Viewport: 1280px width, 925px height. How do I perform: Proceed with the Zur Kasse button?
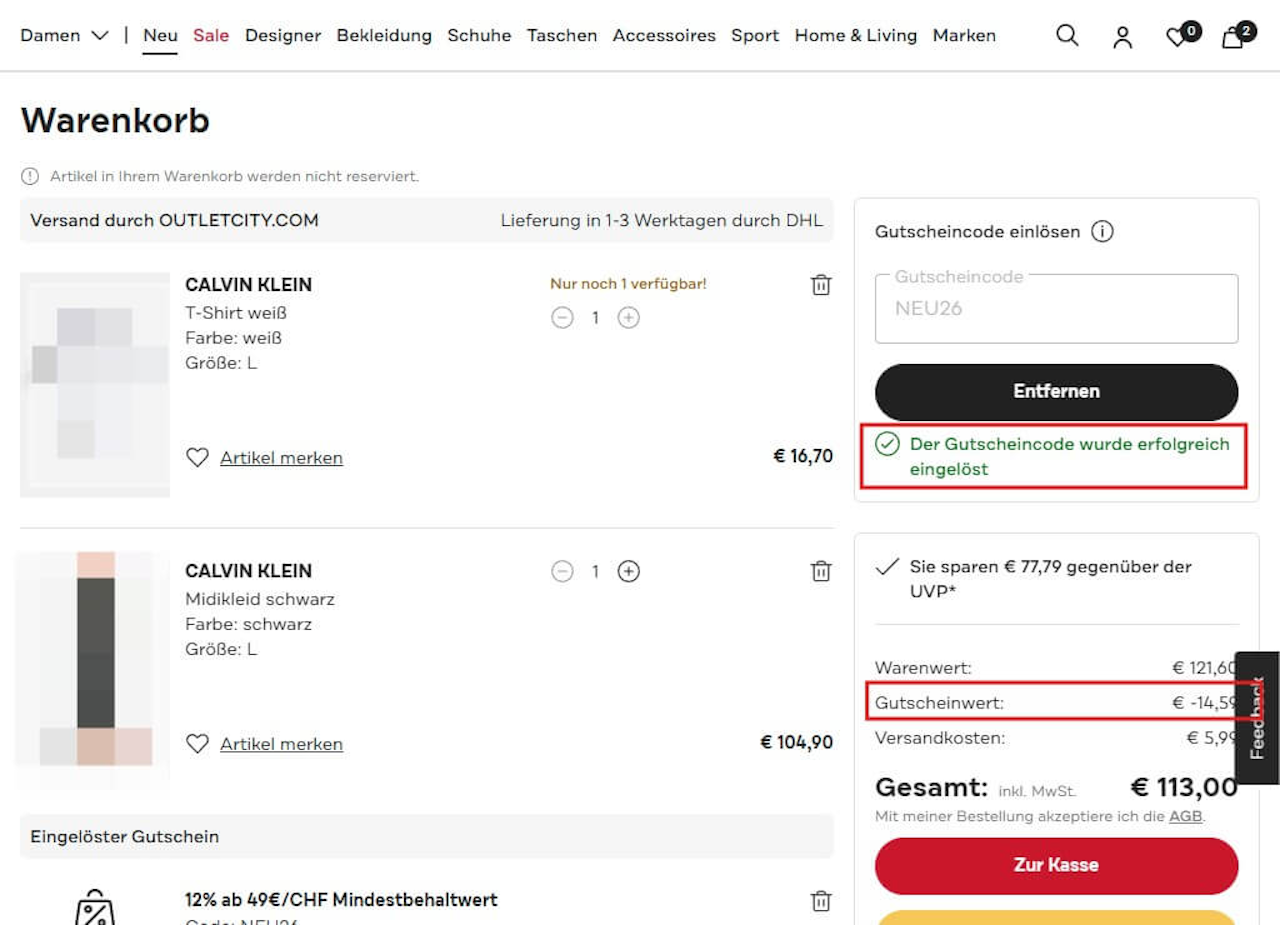point(1056,865)
